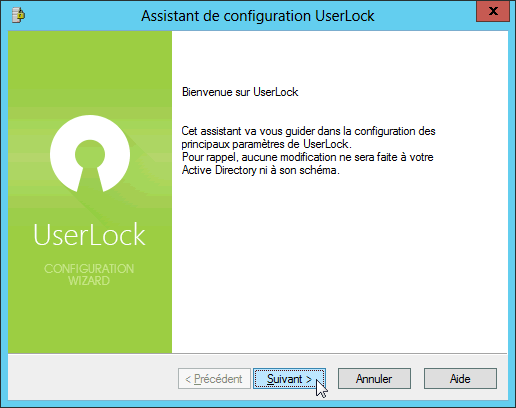This screenshot has width=516, height=408.
Task: Click the disabled '< Précédent' button
Action: [x=214, y=379]
